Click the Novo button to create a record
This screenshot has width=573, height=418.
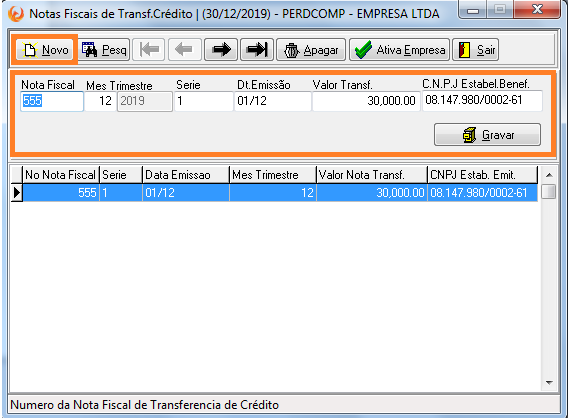45,50
